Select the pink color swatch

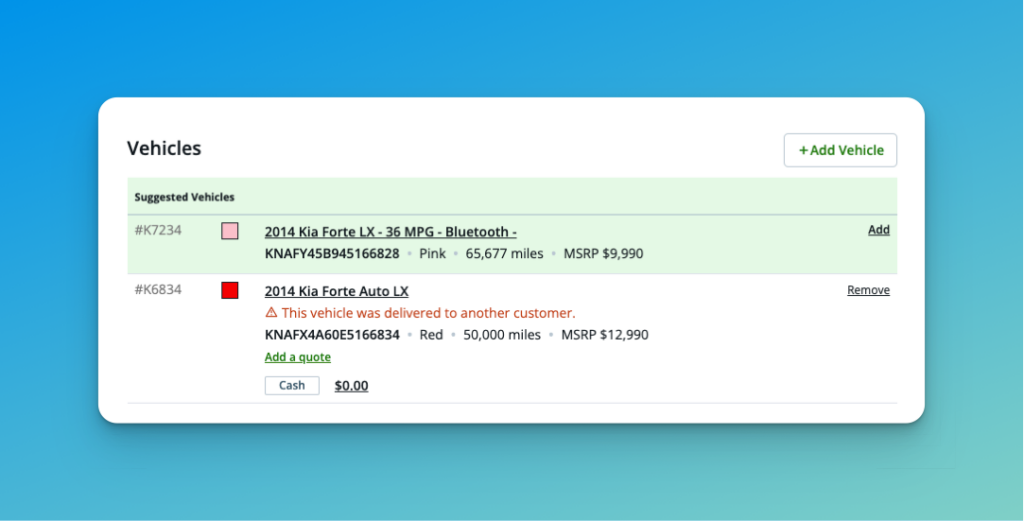pyautogui.click(x=230, y=231)
